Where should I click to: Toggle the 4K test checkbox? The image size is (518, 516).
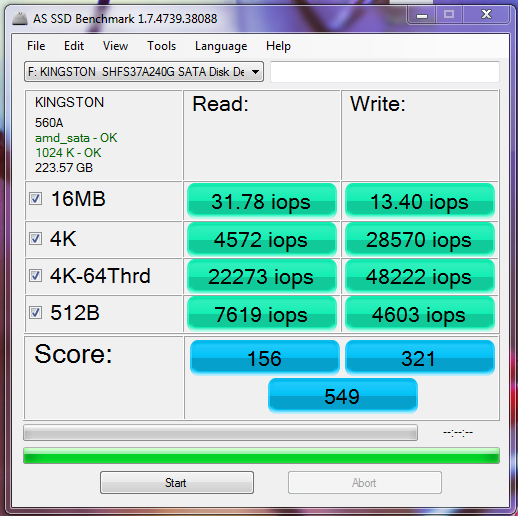click(35, 239)
